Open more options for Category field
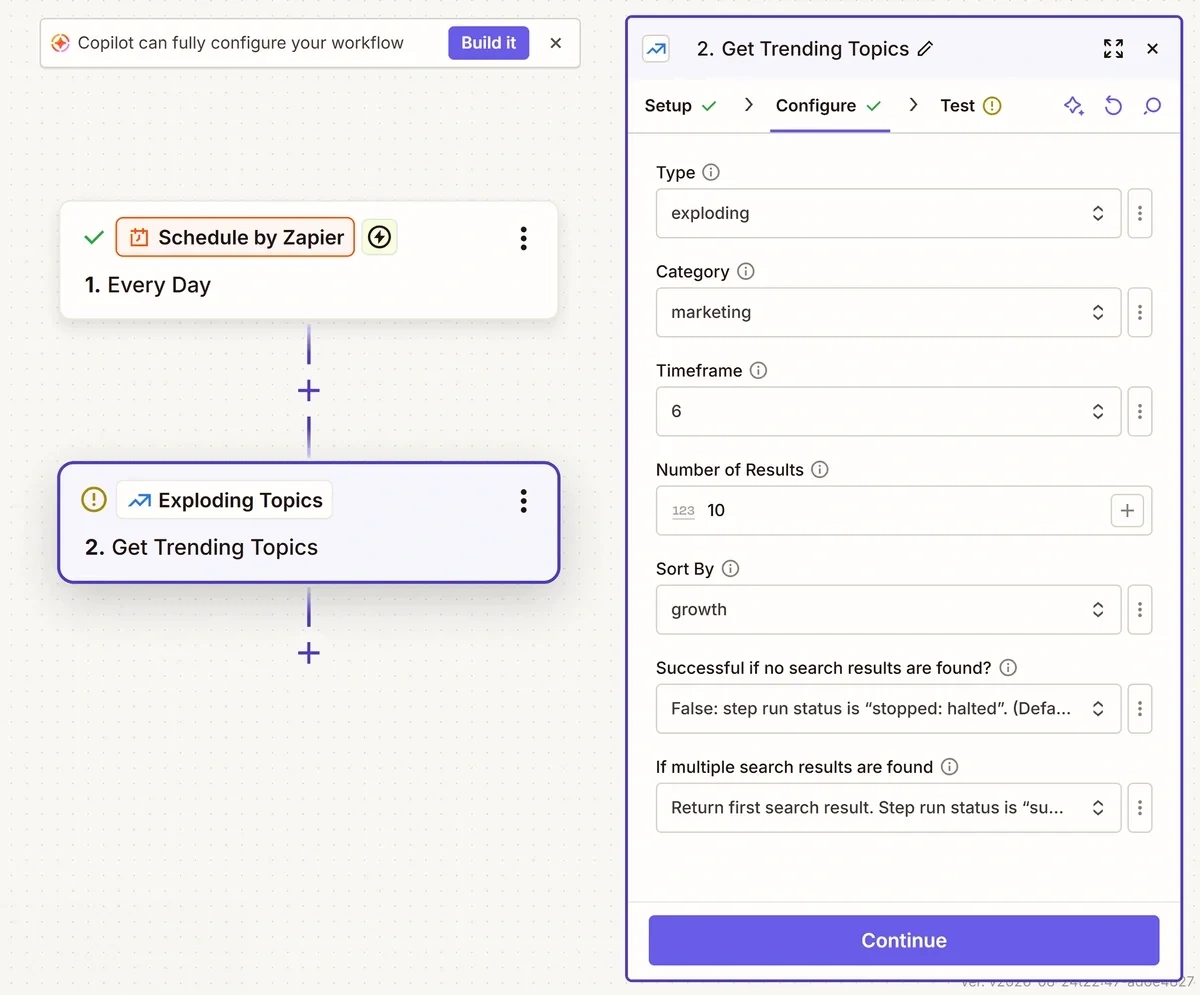This screenshot has width=1200, height=995. click(1140, 312)
